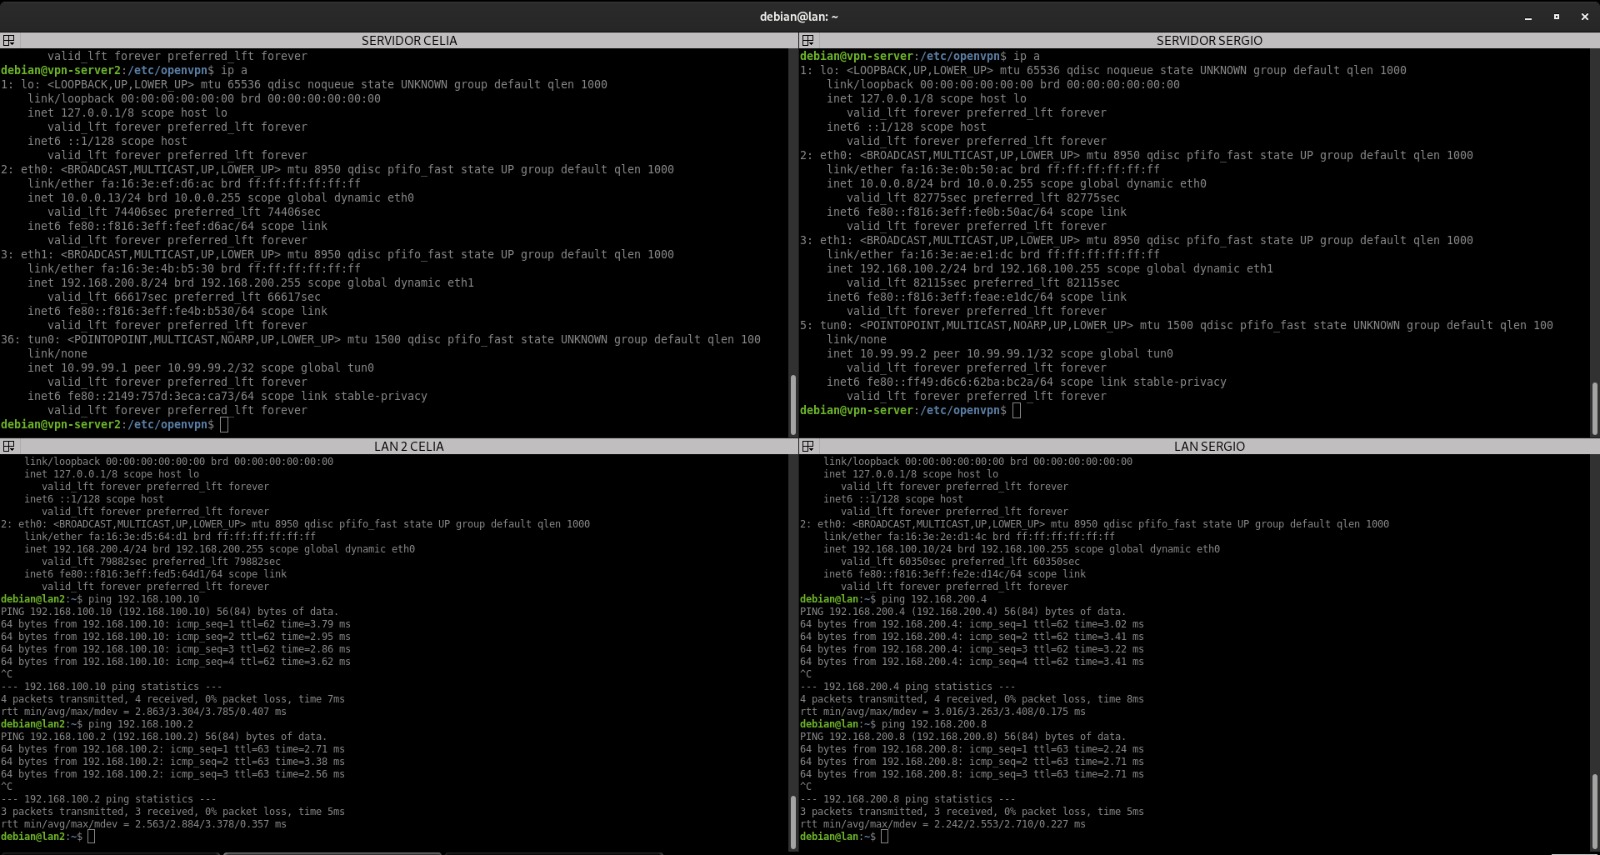Click the grouping icon of LAN SERGIO pane

(807, 447)
